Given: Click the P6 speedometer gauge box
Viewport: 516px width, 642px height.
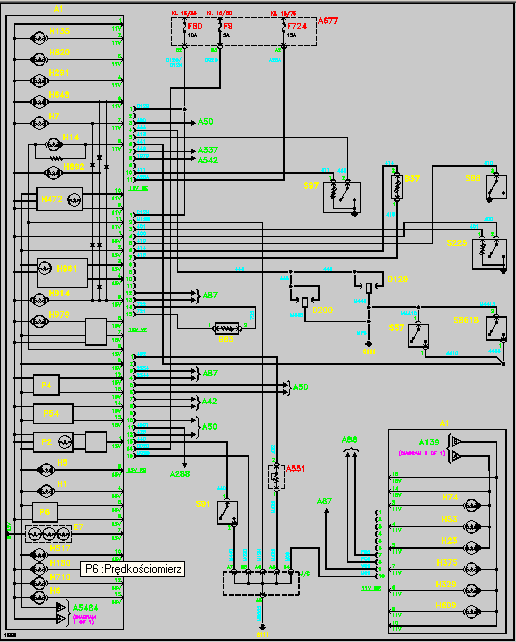Looking at the screenshot, I should coord(45,512).
